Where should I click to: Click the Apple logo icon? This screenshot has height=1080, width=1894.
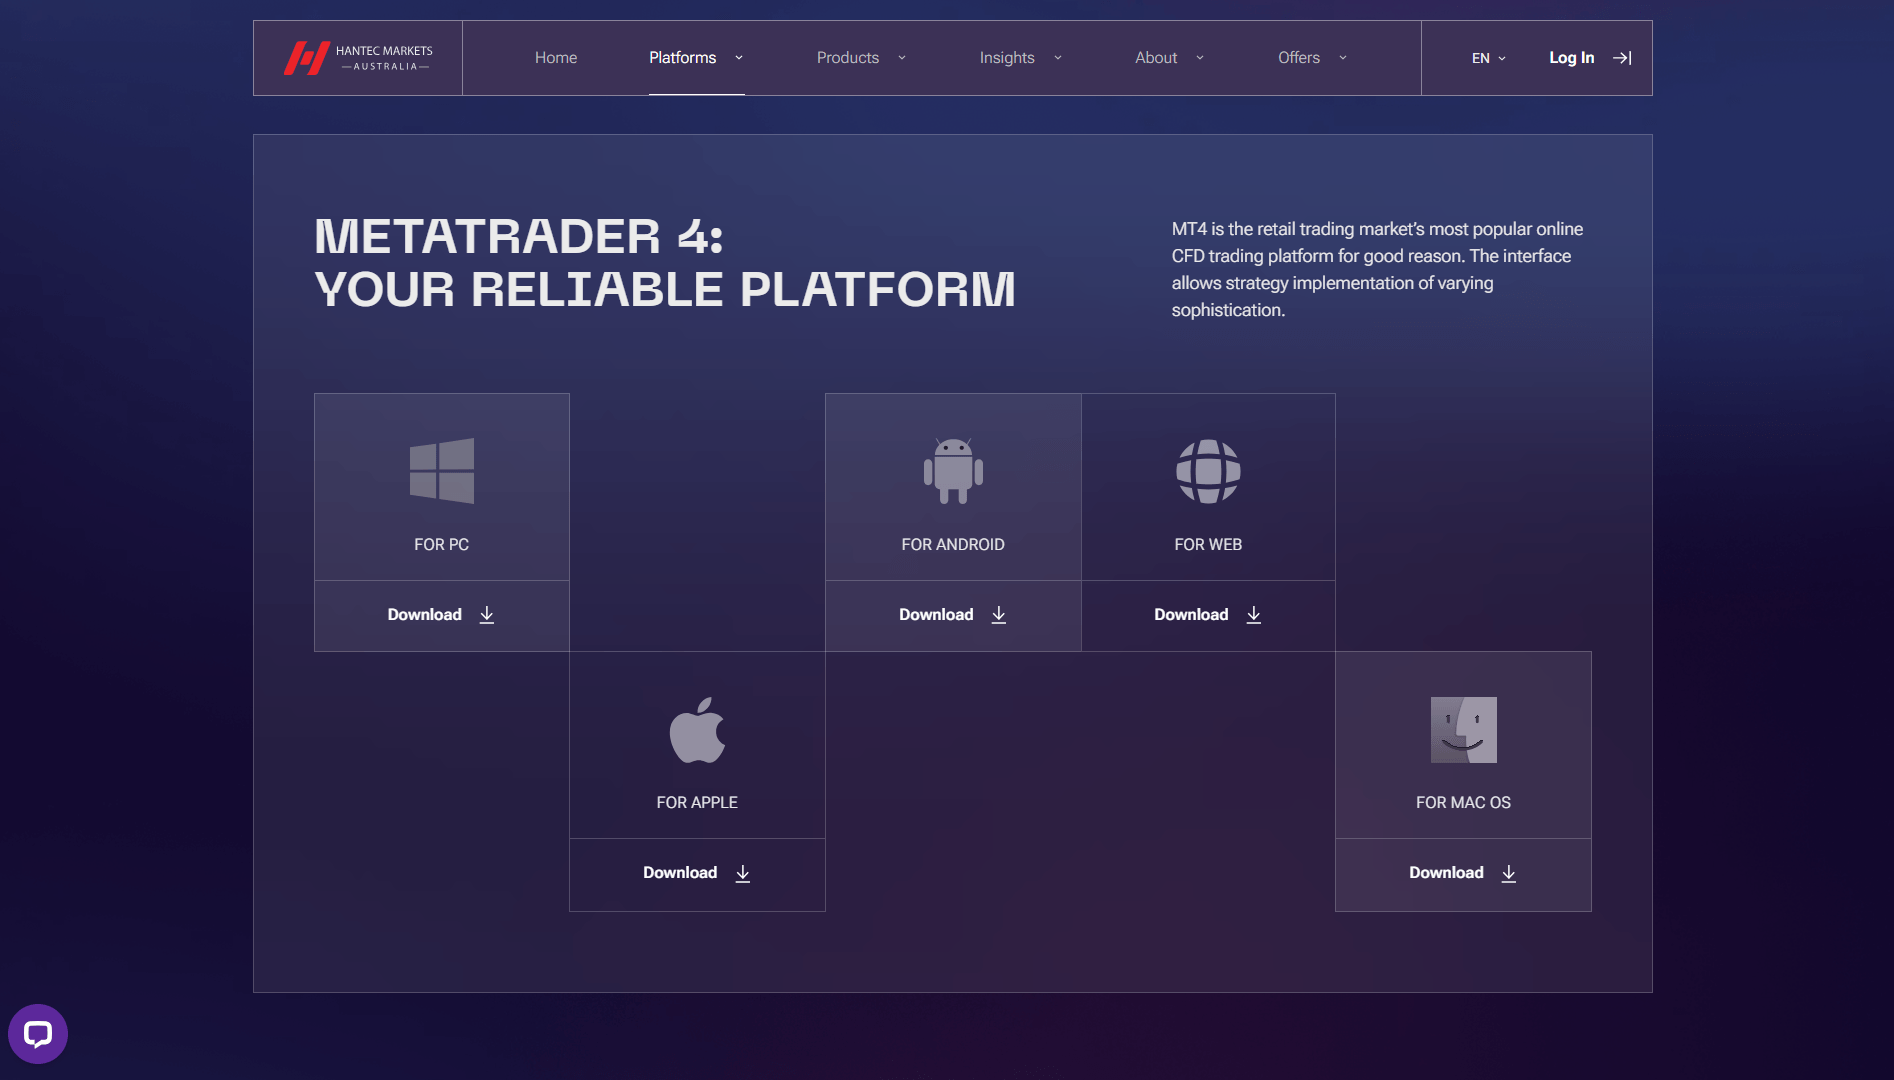coord(697,730)
